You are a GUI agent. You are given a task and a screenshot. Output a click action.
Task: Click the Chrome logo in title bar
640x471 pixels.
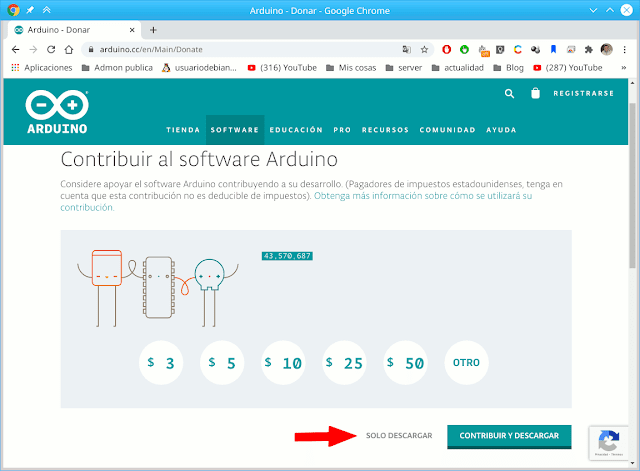pyautogui.click(x=13, y=10)
